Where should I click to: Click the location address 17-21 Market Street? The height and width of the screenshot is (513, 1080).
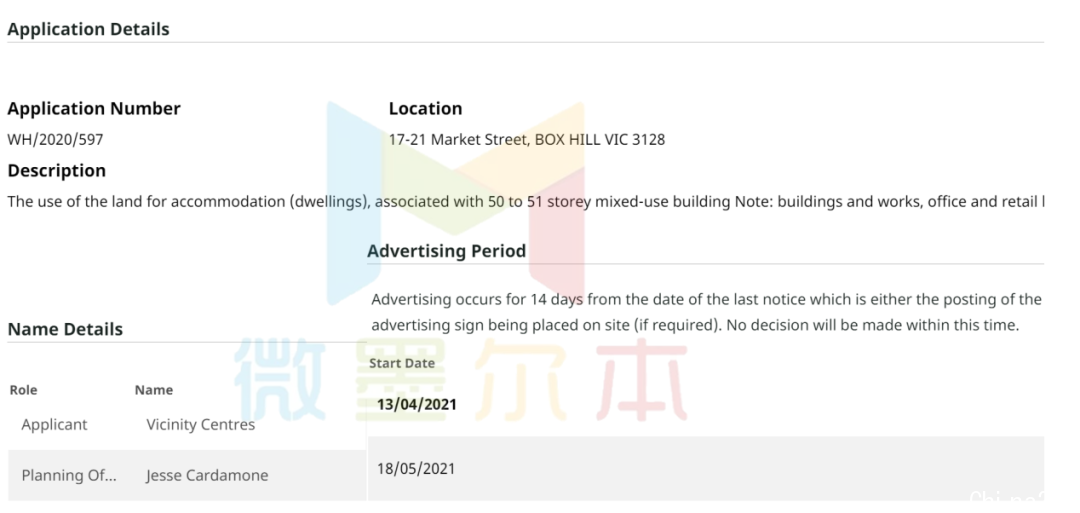[x=527, y=140]
